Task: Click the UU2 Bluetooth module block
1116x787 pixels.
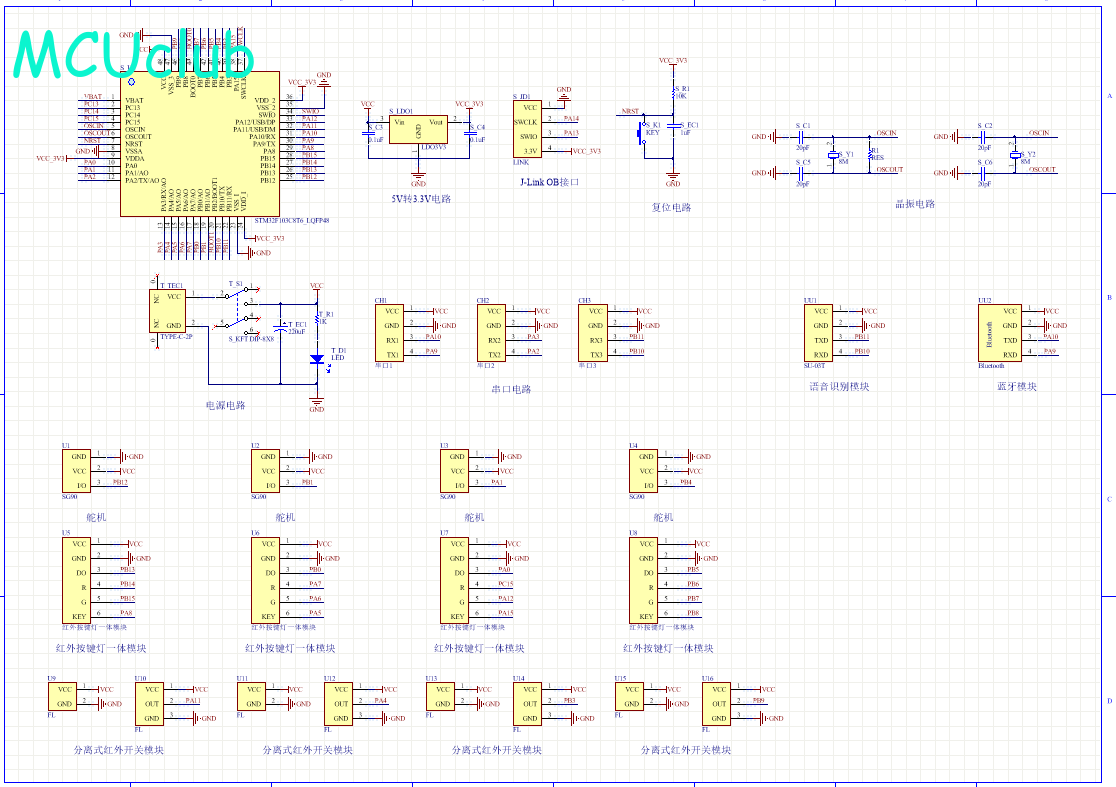Action: (1000, 333)
